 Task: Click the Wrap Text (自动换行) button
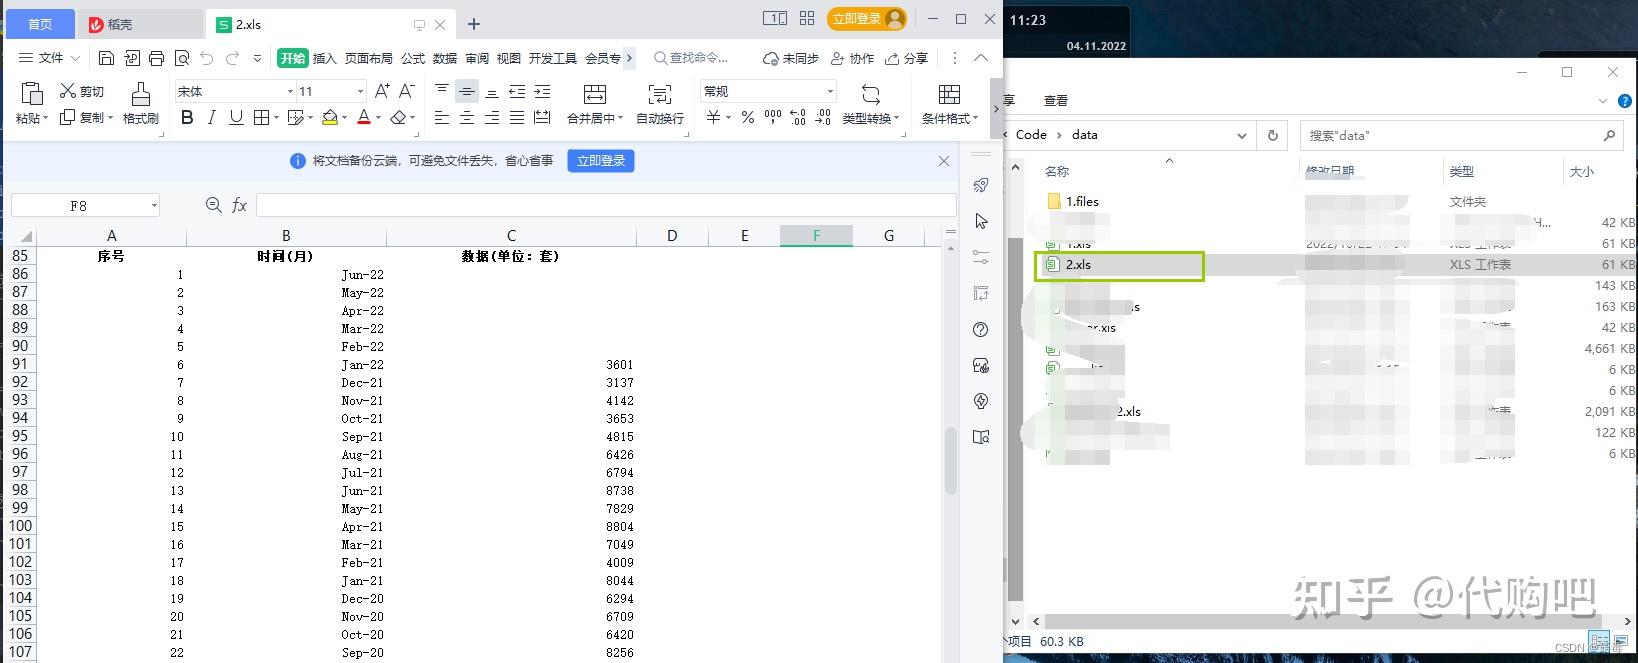click(x=660, y=104)
